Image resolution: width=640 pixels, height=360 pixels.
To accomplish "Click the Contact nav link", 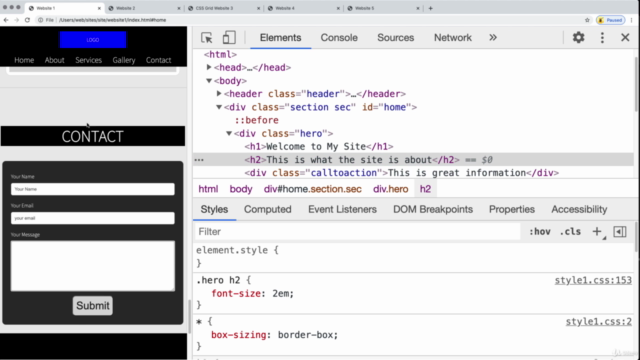I will coord(158,60).
